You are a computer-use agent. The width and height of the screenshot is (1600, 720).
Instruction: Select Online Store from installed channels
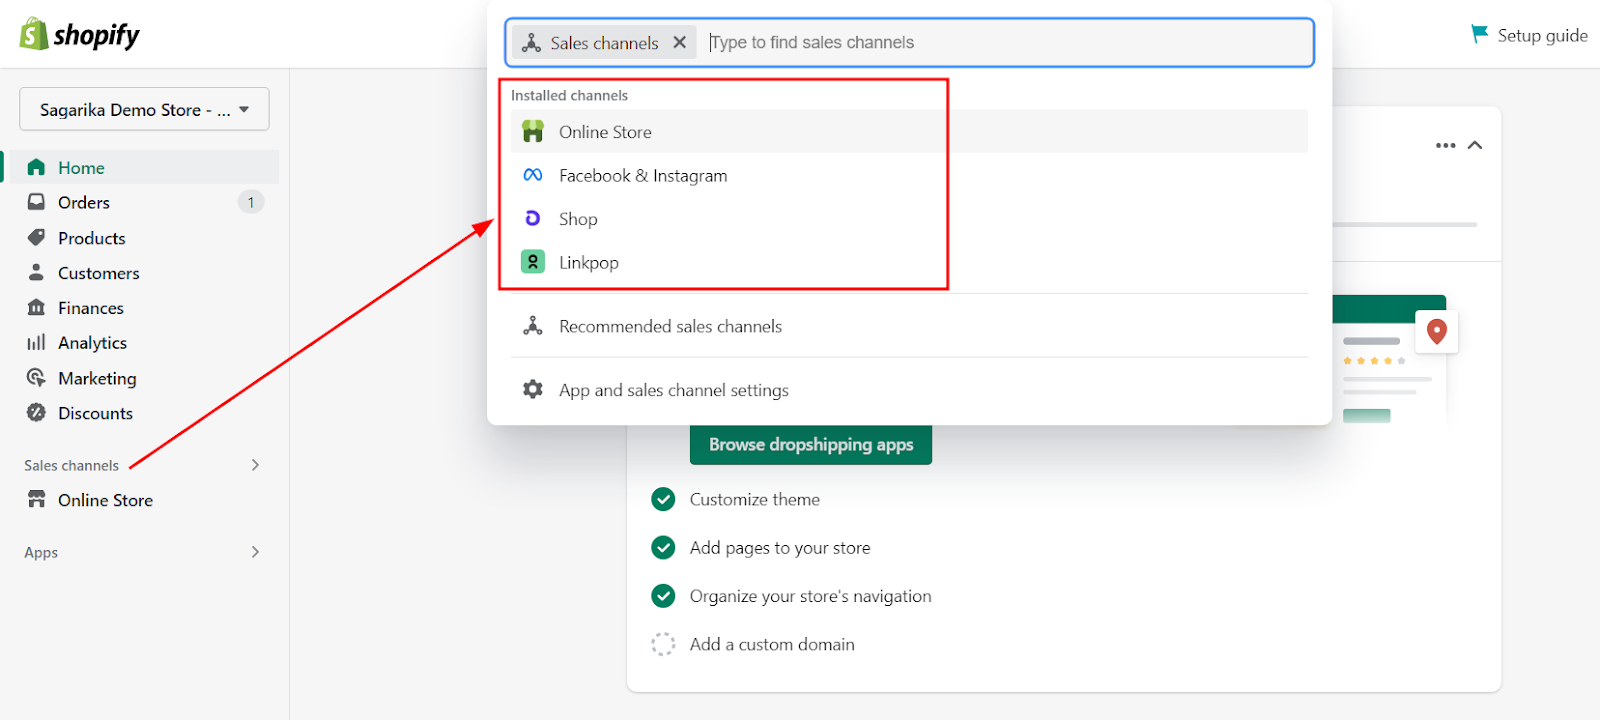[909, 131]
